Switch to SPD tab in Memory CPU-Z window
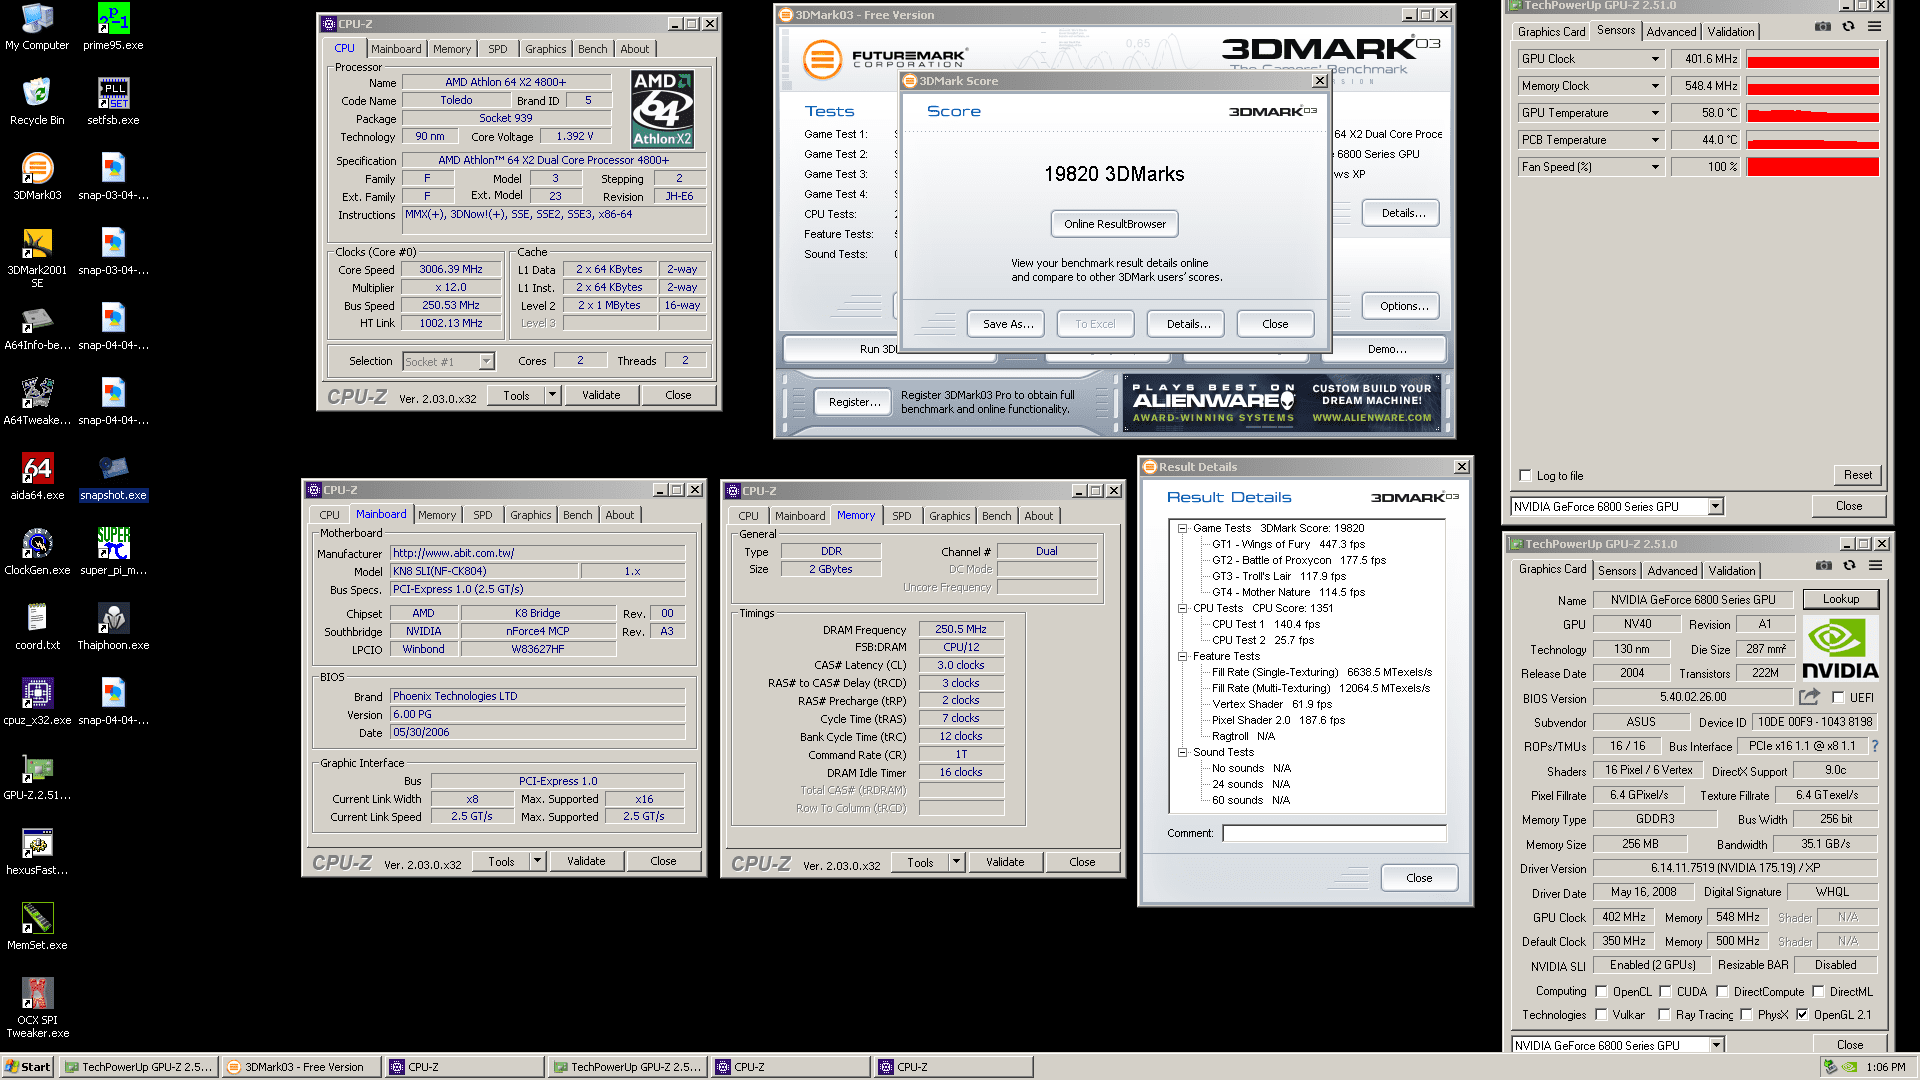 tap(902, 516)
